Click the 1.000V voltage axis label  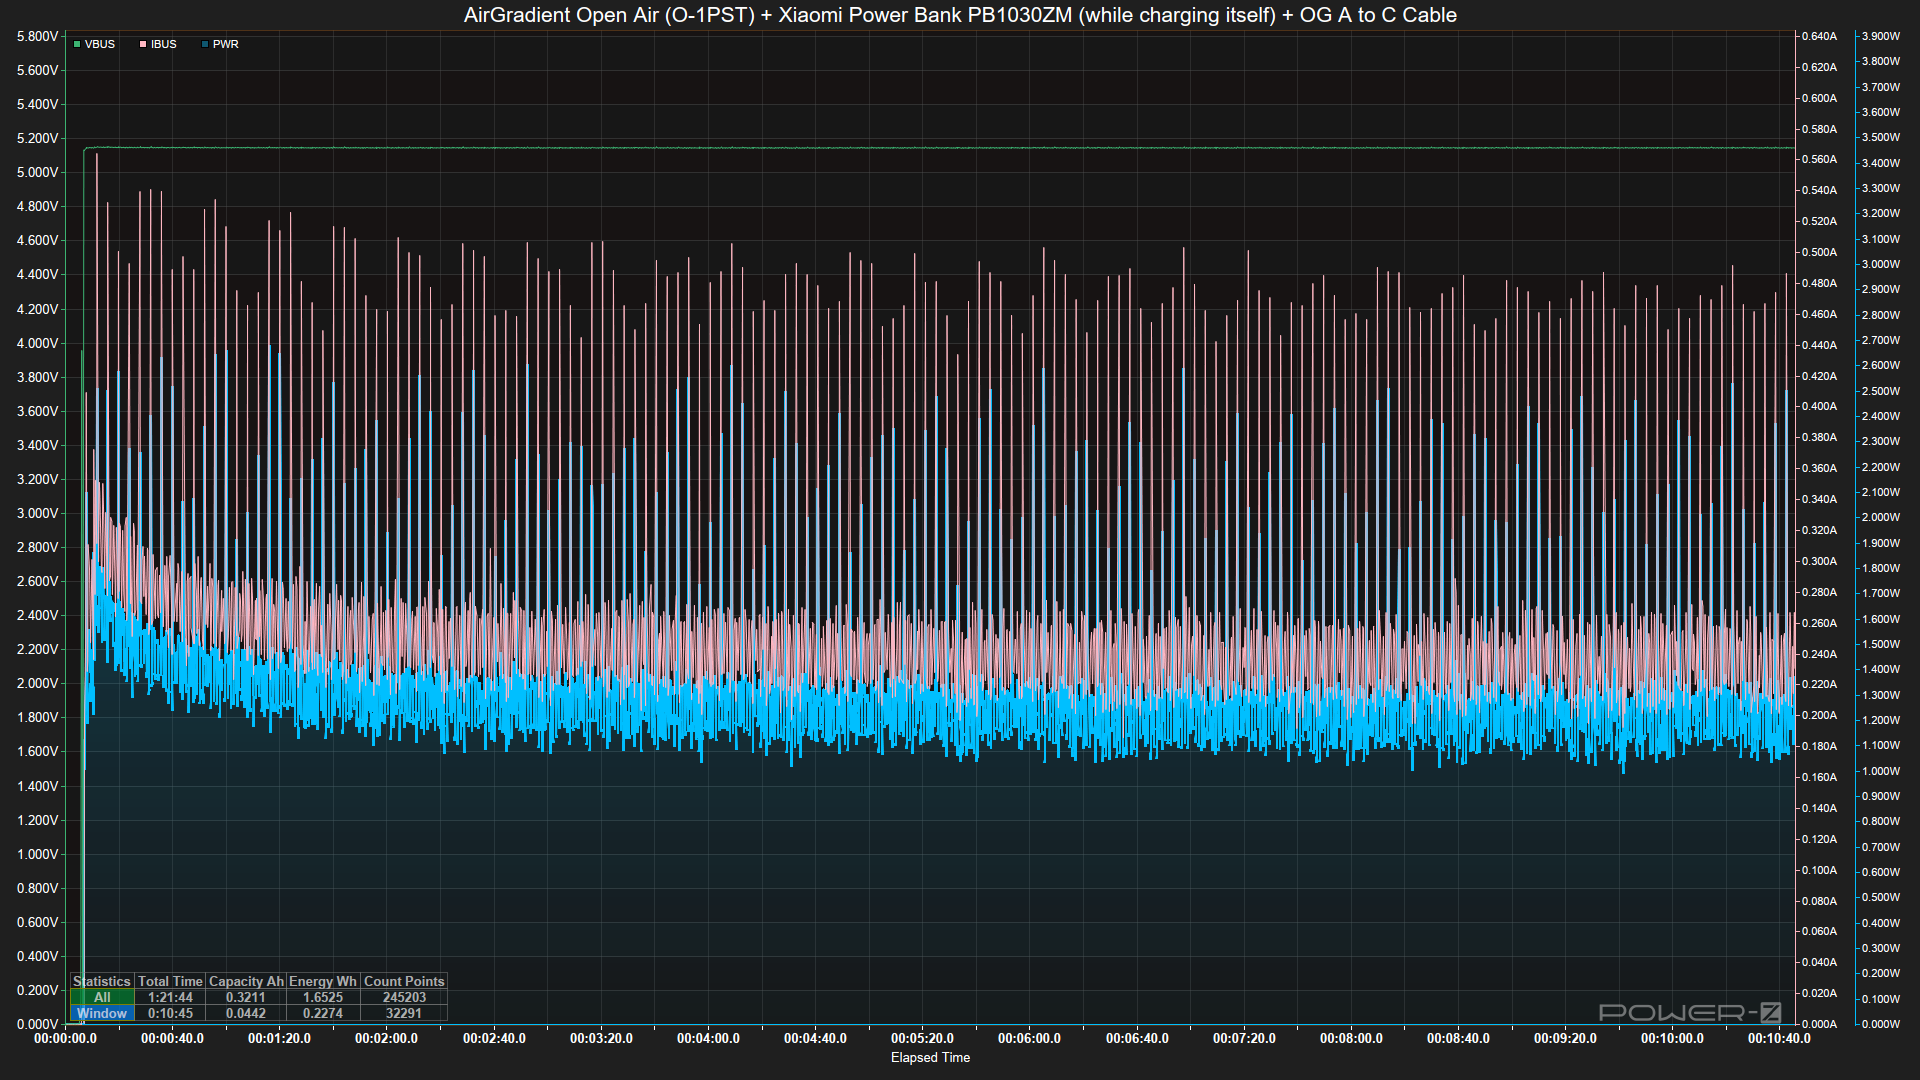(38, 854)
